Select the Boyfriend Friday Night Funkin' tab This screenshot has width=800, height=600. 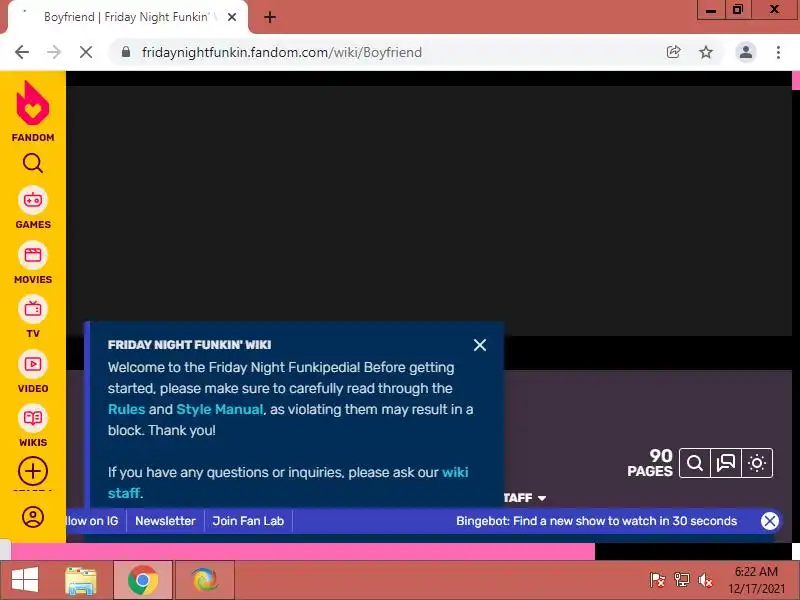coord(128,17)
